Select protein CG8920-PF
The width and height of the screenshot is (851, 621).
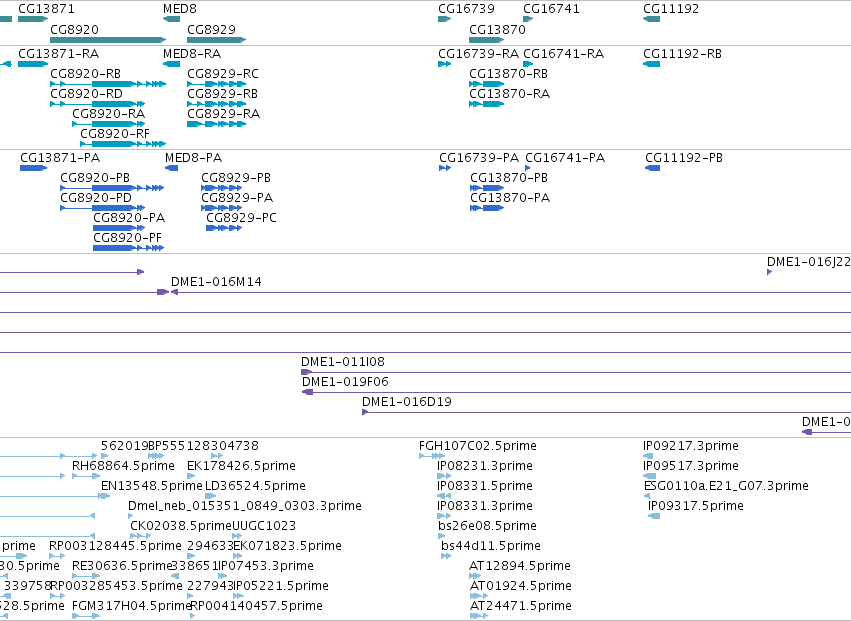(x=128, y=238)
